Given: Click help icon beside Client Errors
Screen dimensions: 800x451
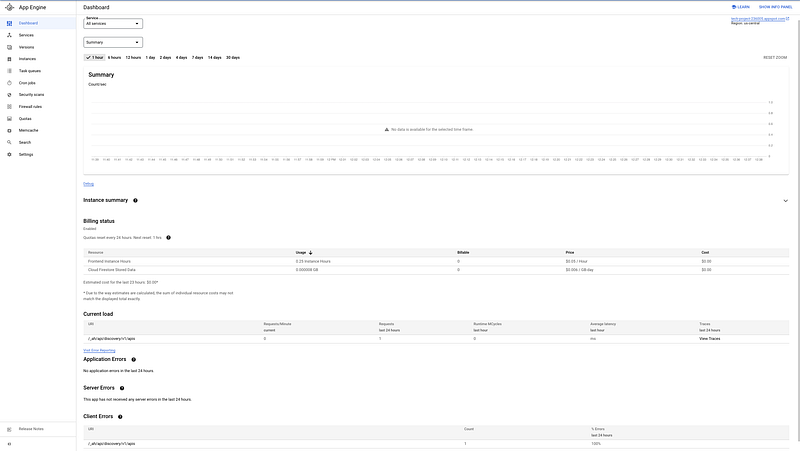Looking at the screenshot, I should click(120, 417).
